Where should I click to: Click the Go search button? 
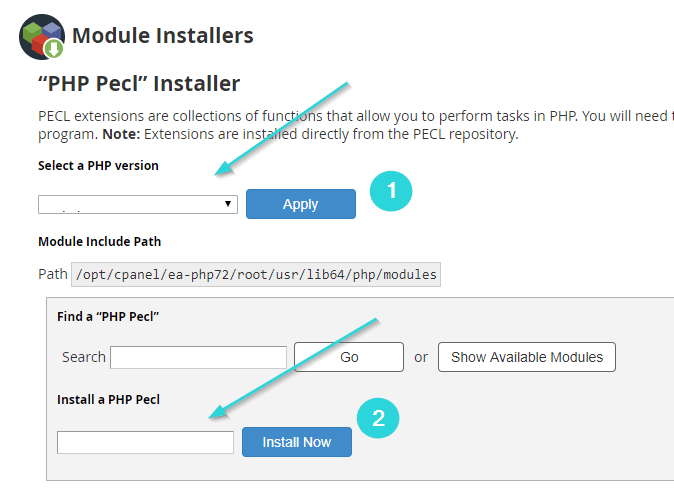click(349, 357)
